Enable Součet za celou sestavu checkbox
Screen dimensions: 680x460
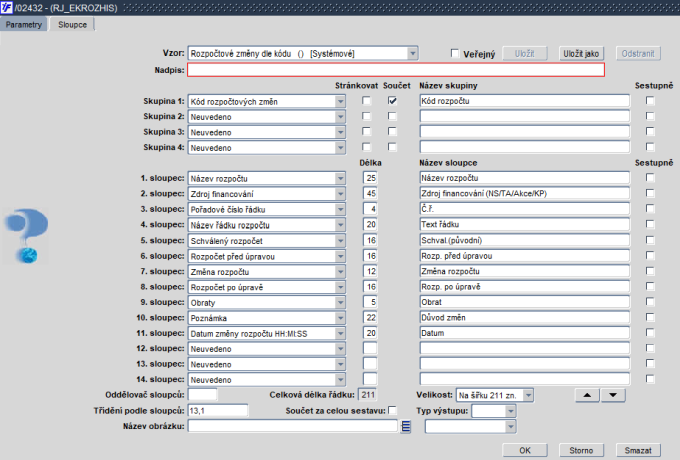click(392, 410)
